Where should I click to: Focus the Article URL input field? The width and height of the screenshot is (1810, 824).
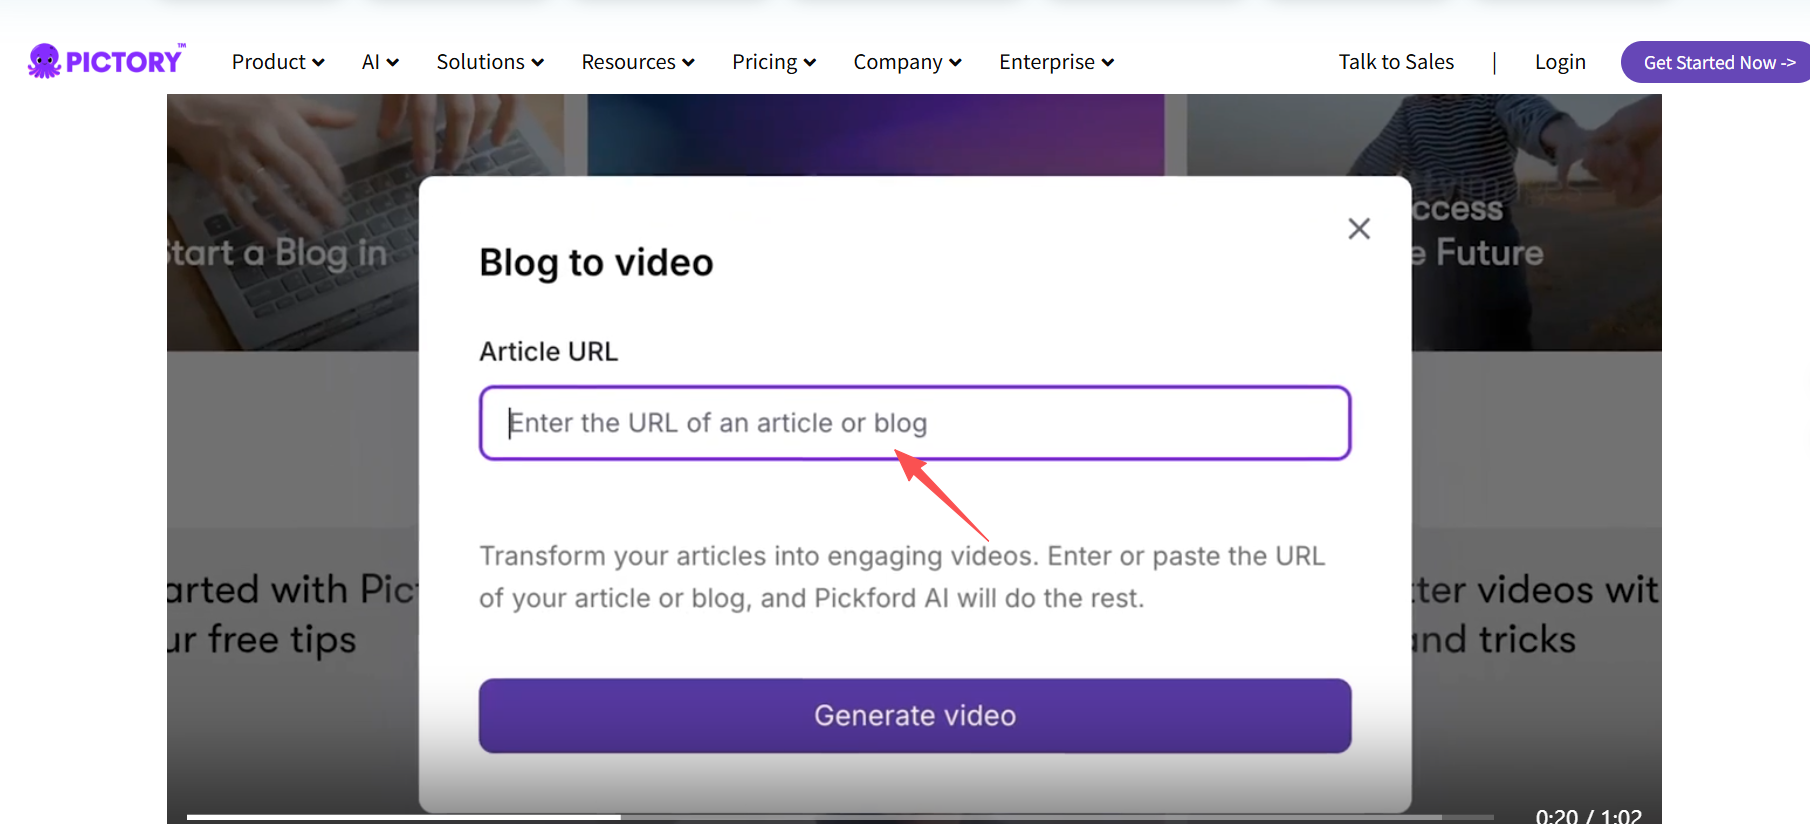tap(915, 423)
